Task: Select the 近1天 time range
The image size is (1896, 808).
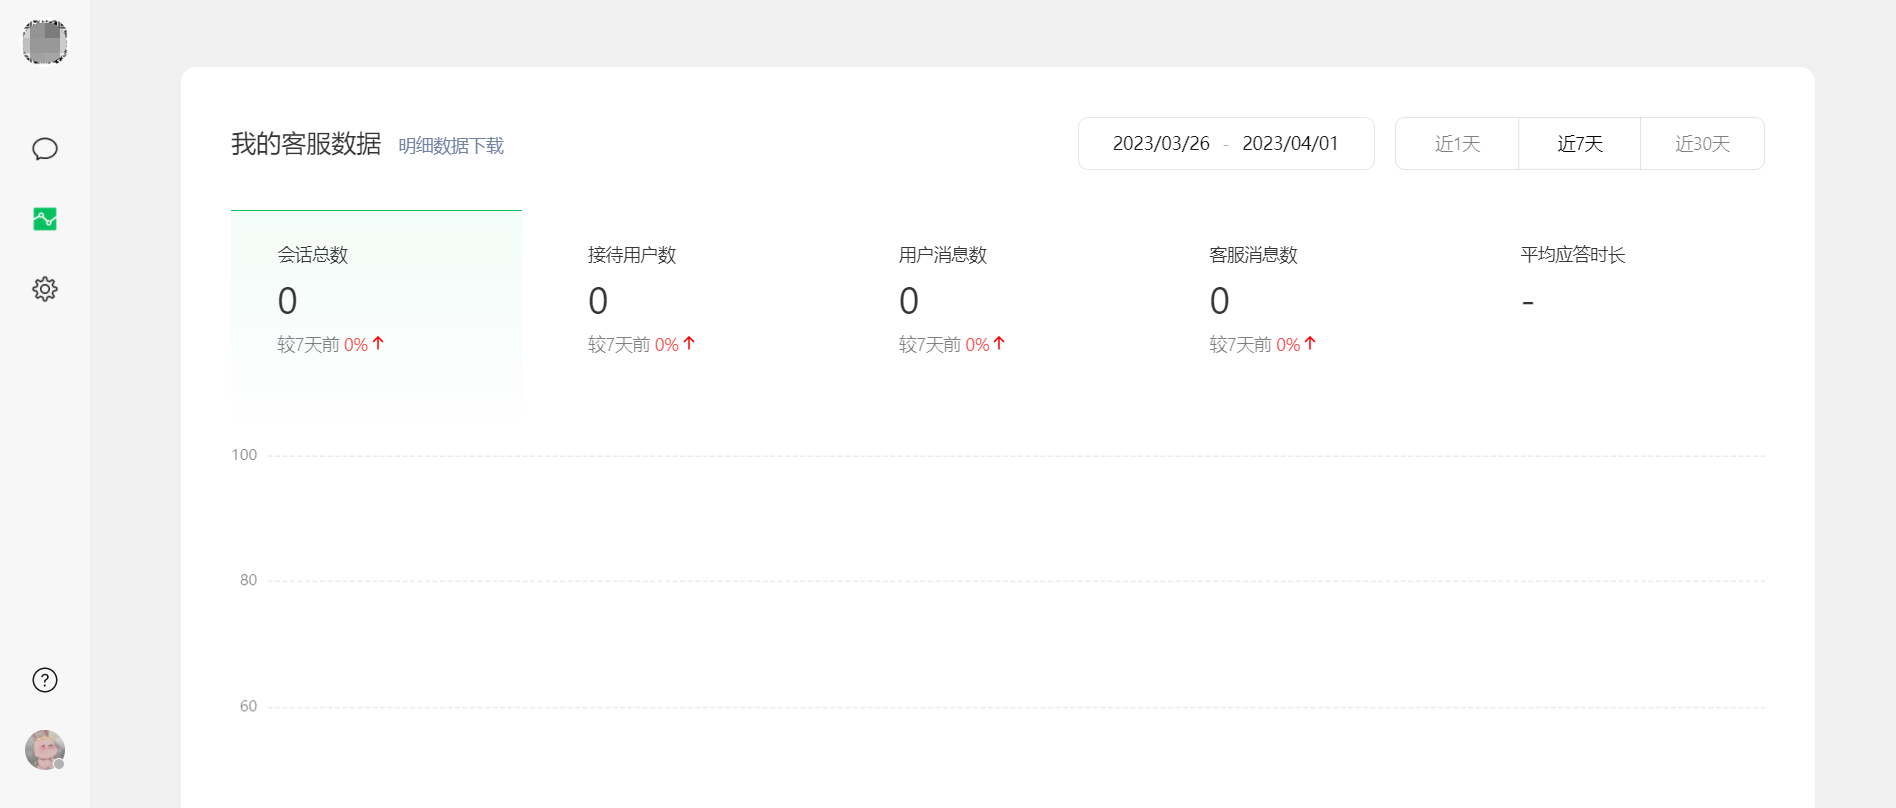Action: pyautogui.click(x=1457, y=144)
